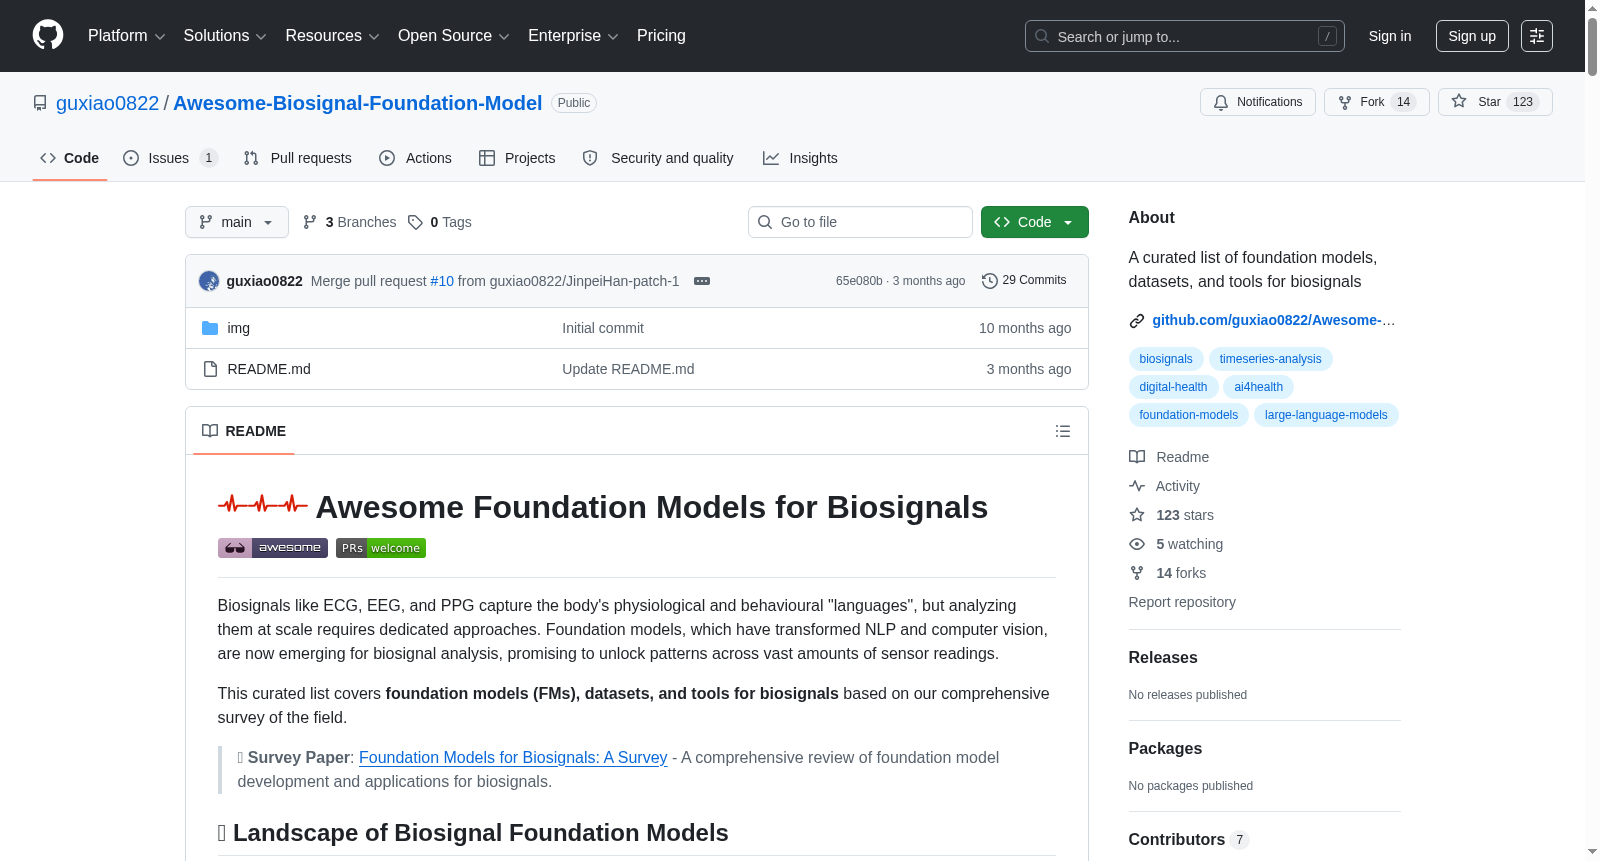Click the link icon next to repository URL
1600x861 pixels.
[1137, 321]
